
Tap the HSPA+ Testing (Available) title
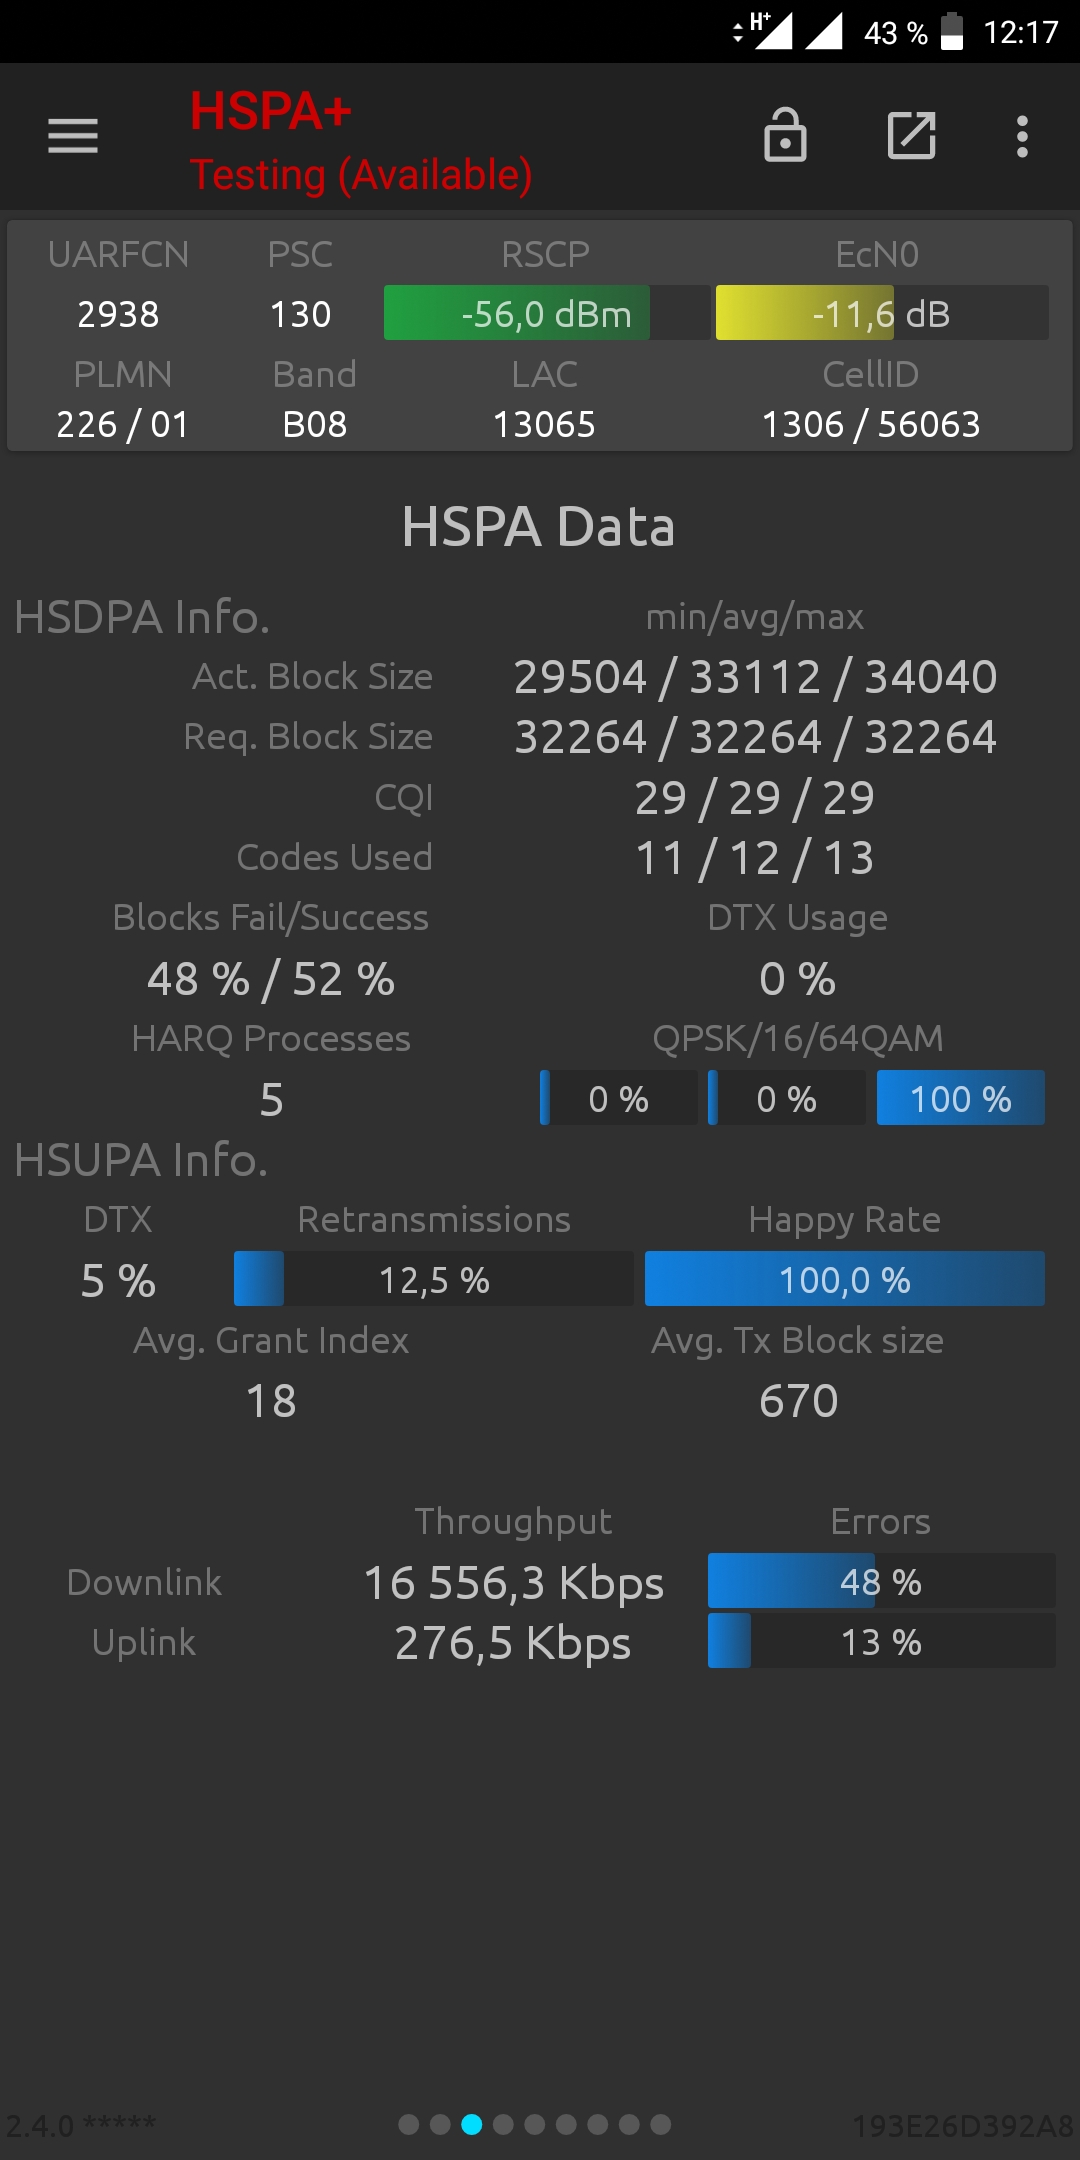click(361, 141)
